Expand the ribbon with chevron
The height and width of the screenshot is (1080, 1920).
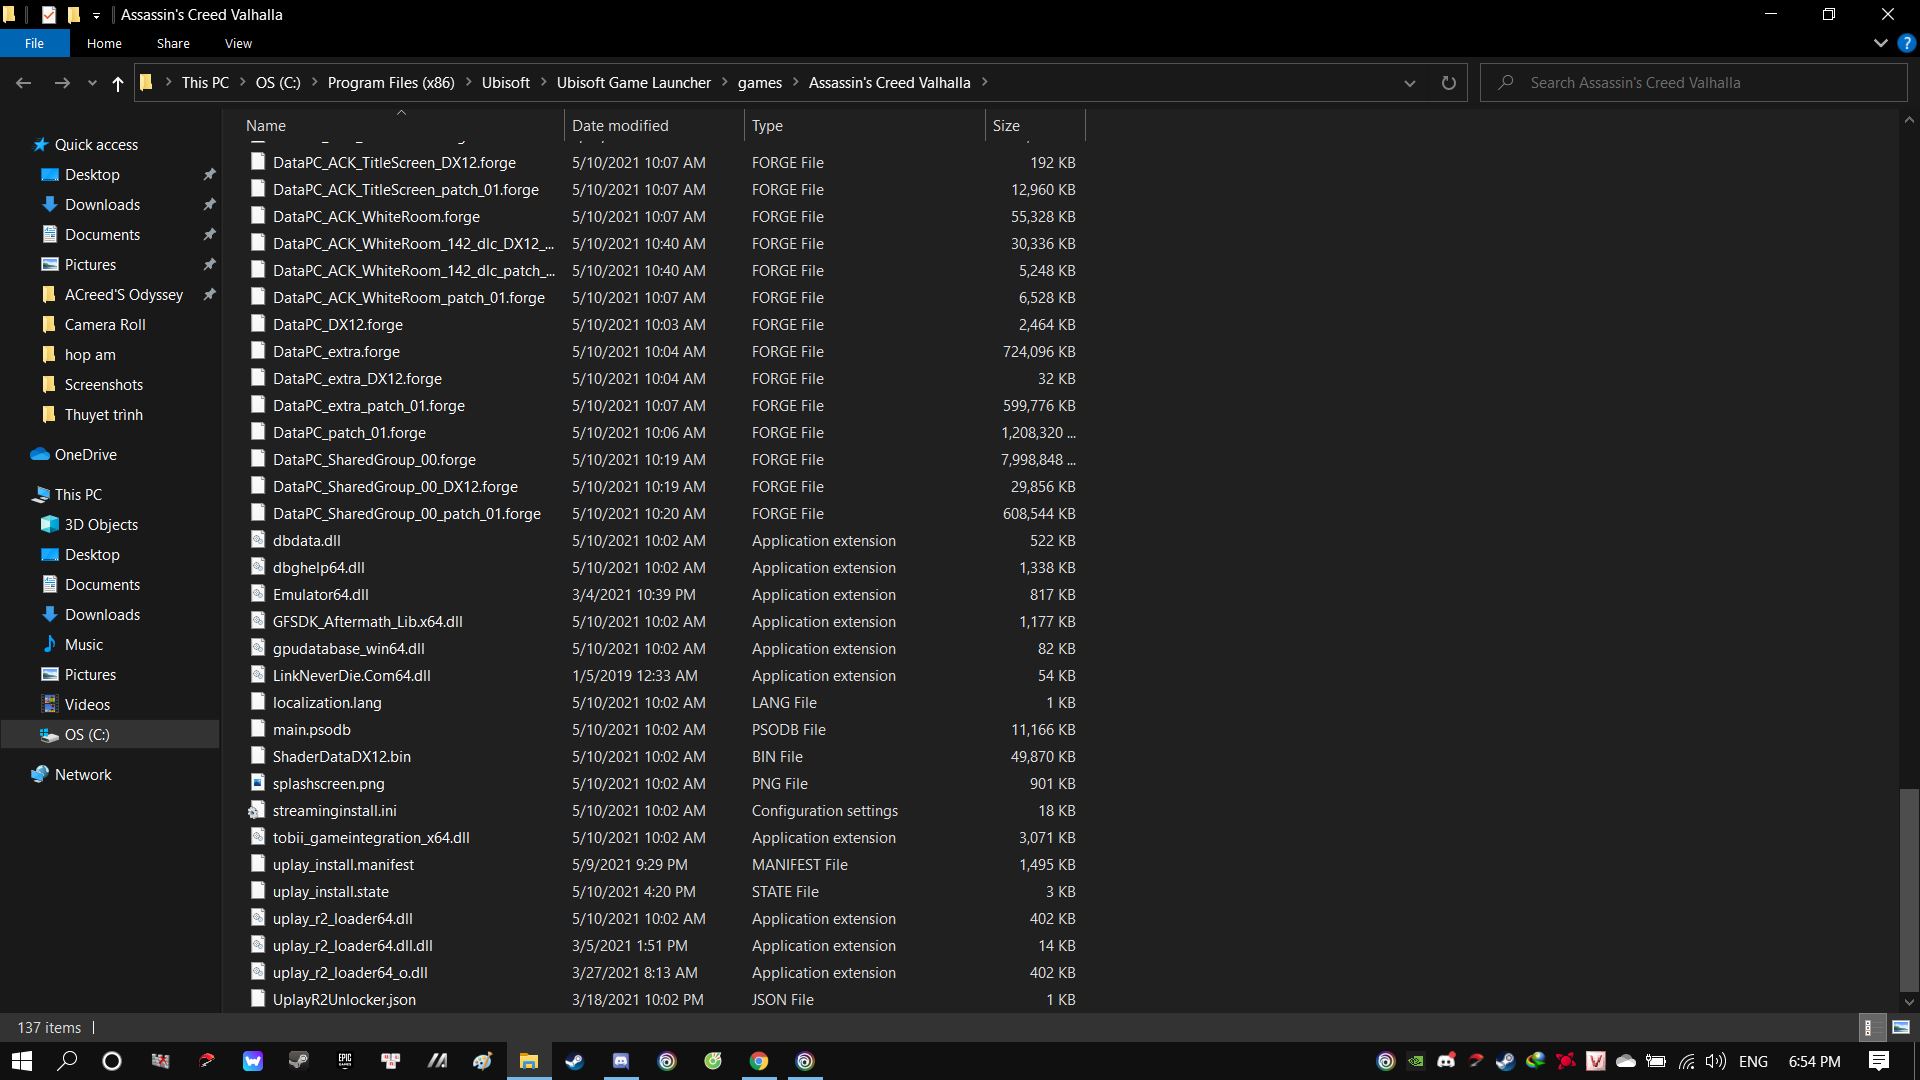tap(1880, 44)
